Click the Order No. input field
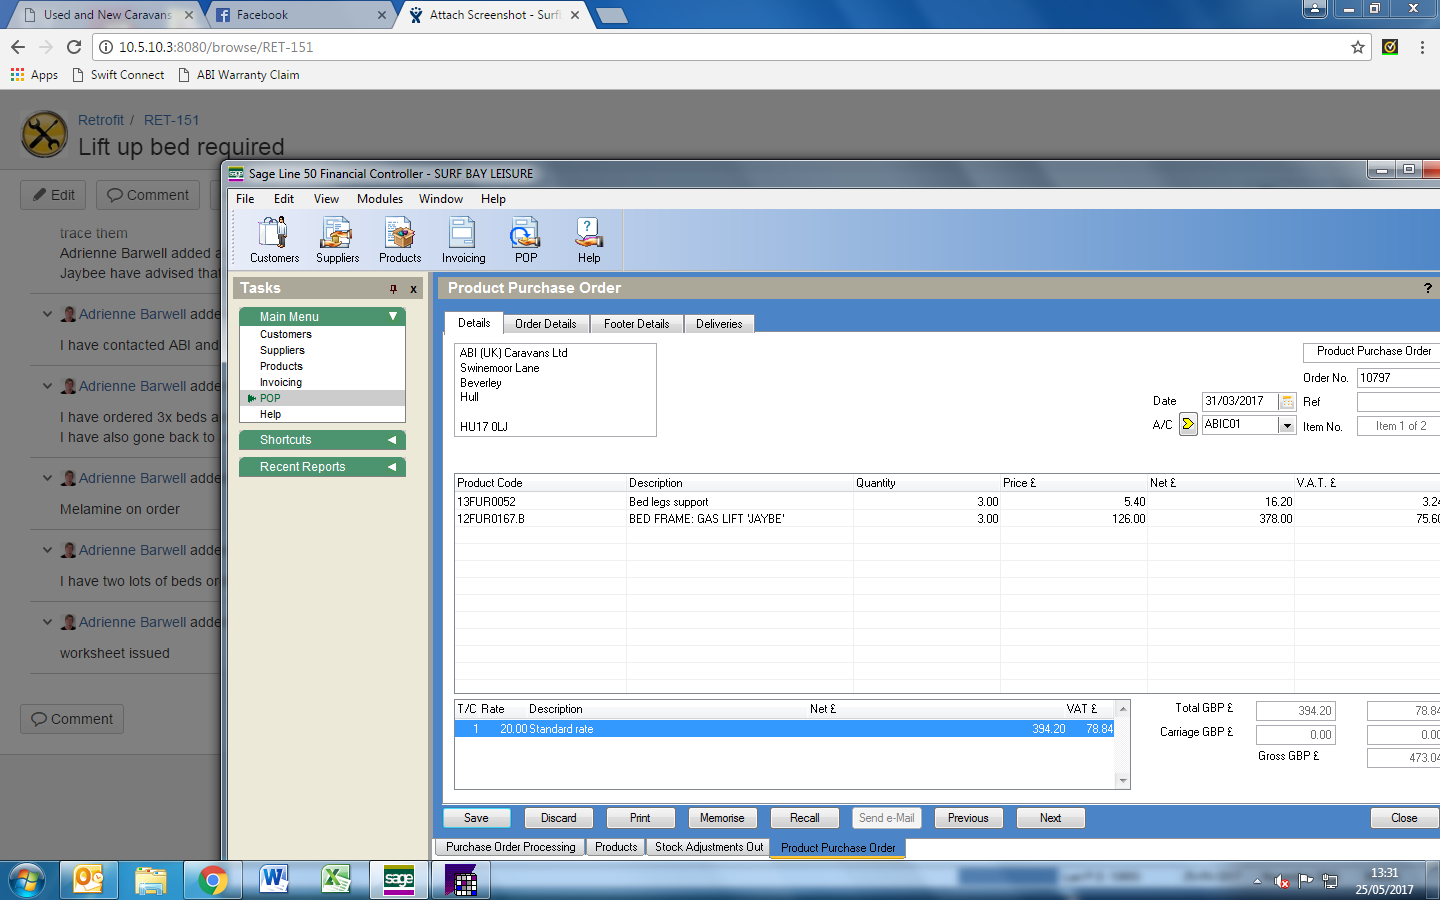Image resolution: width=1440 pixels, height=900 pixels. 1397,378
